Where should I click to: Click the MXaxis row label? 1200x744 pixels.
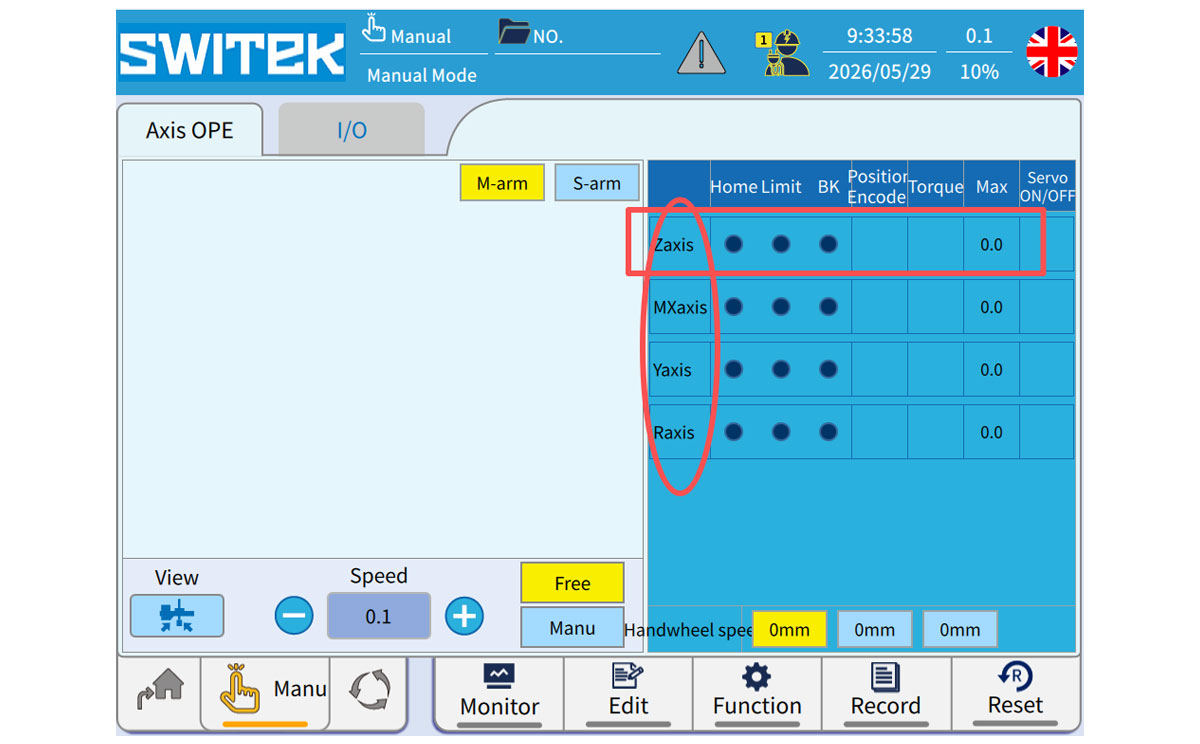click(x=680, y=307)
